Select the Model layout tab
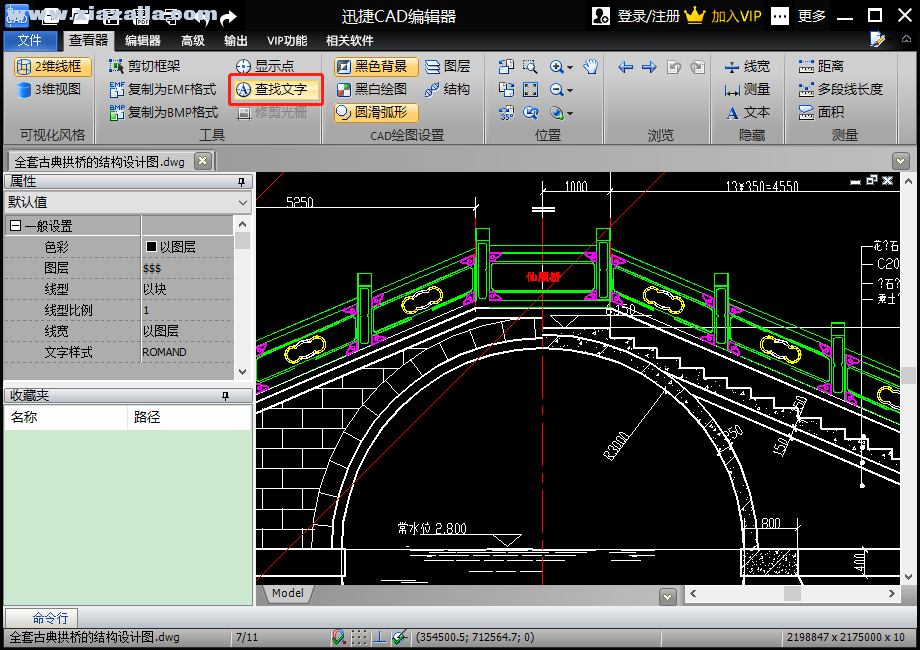 (288, 593)
